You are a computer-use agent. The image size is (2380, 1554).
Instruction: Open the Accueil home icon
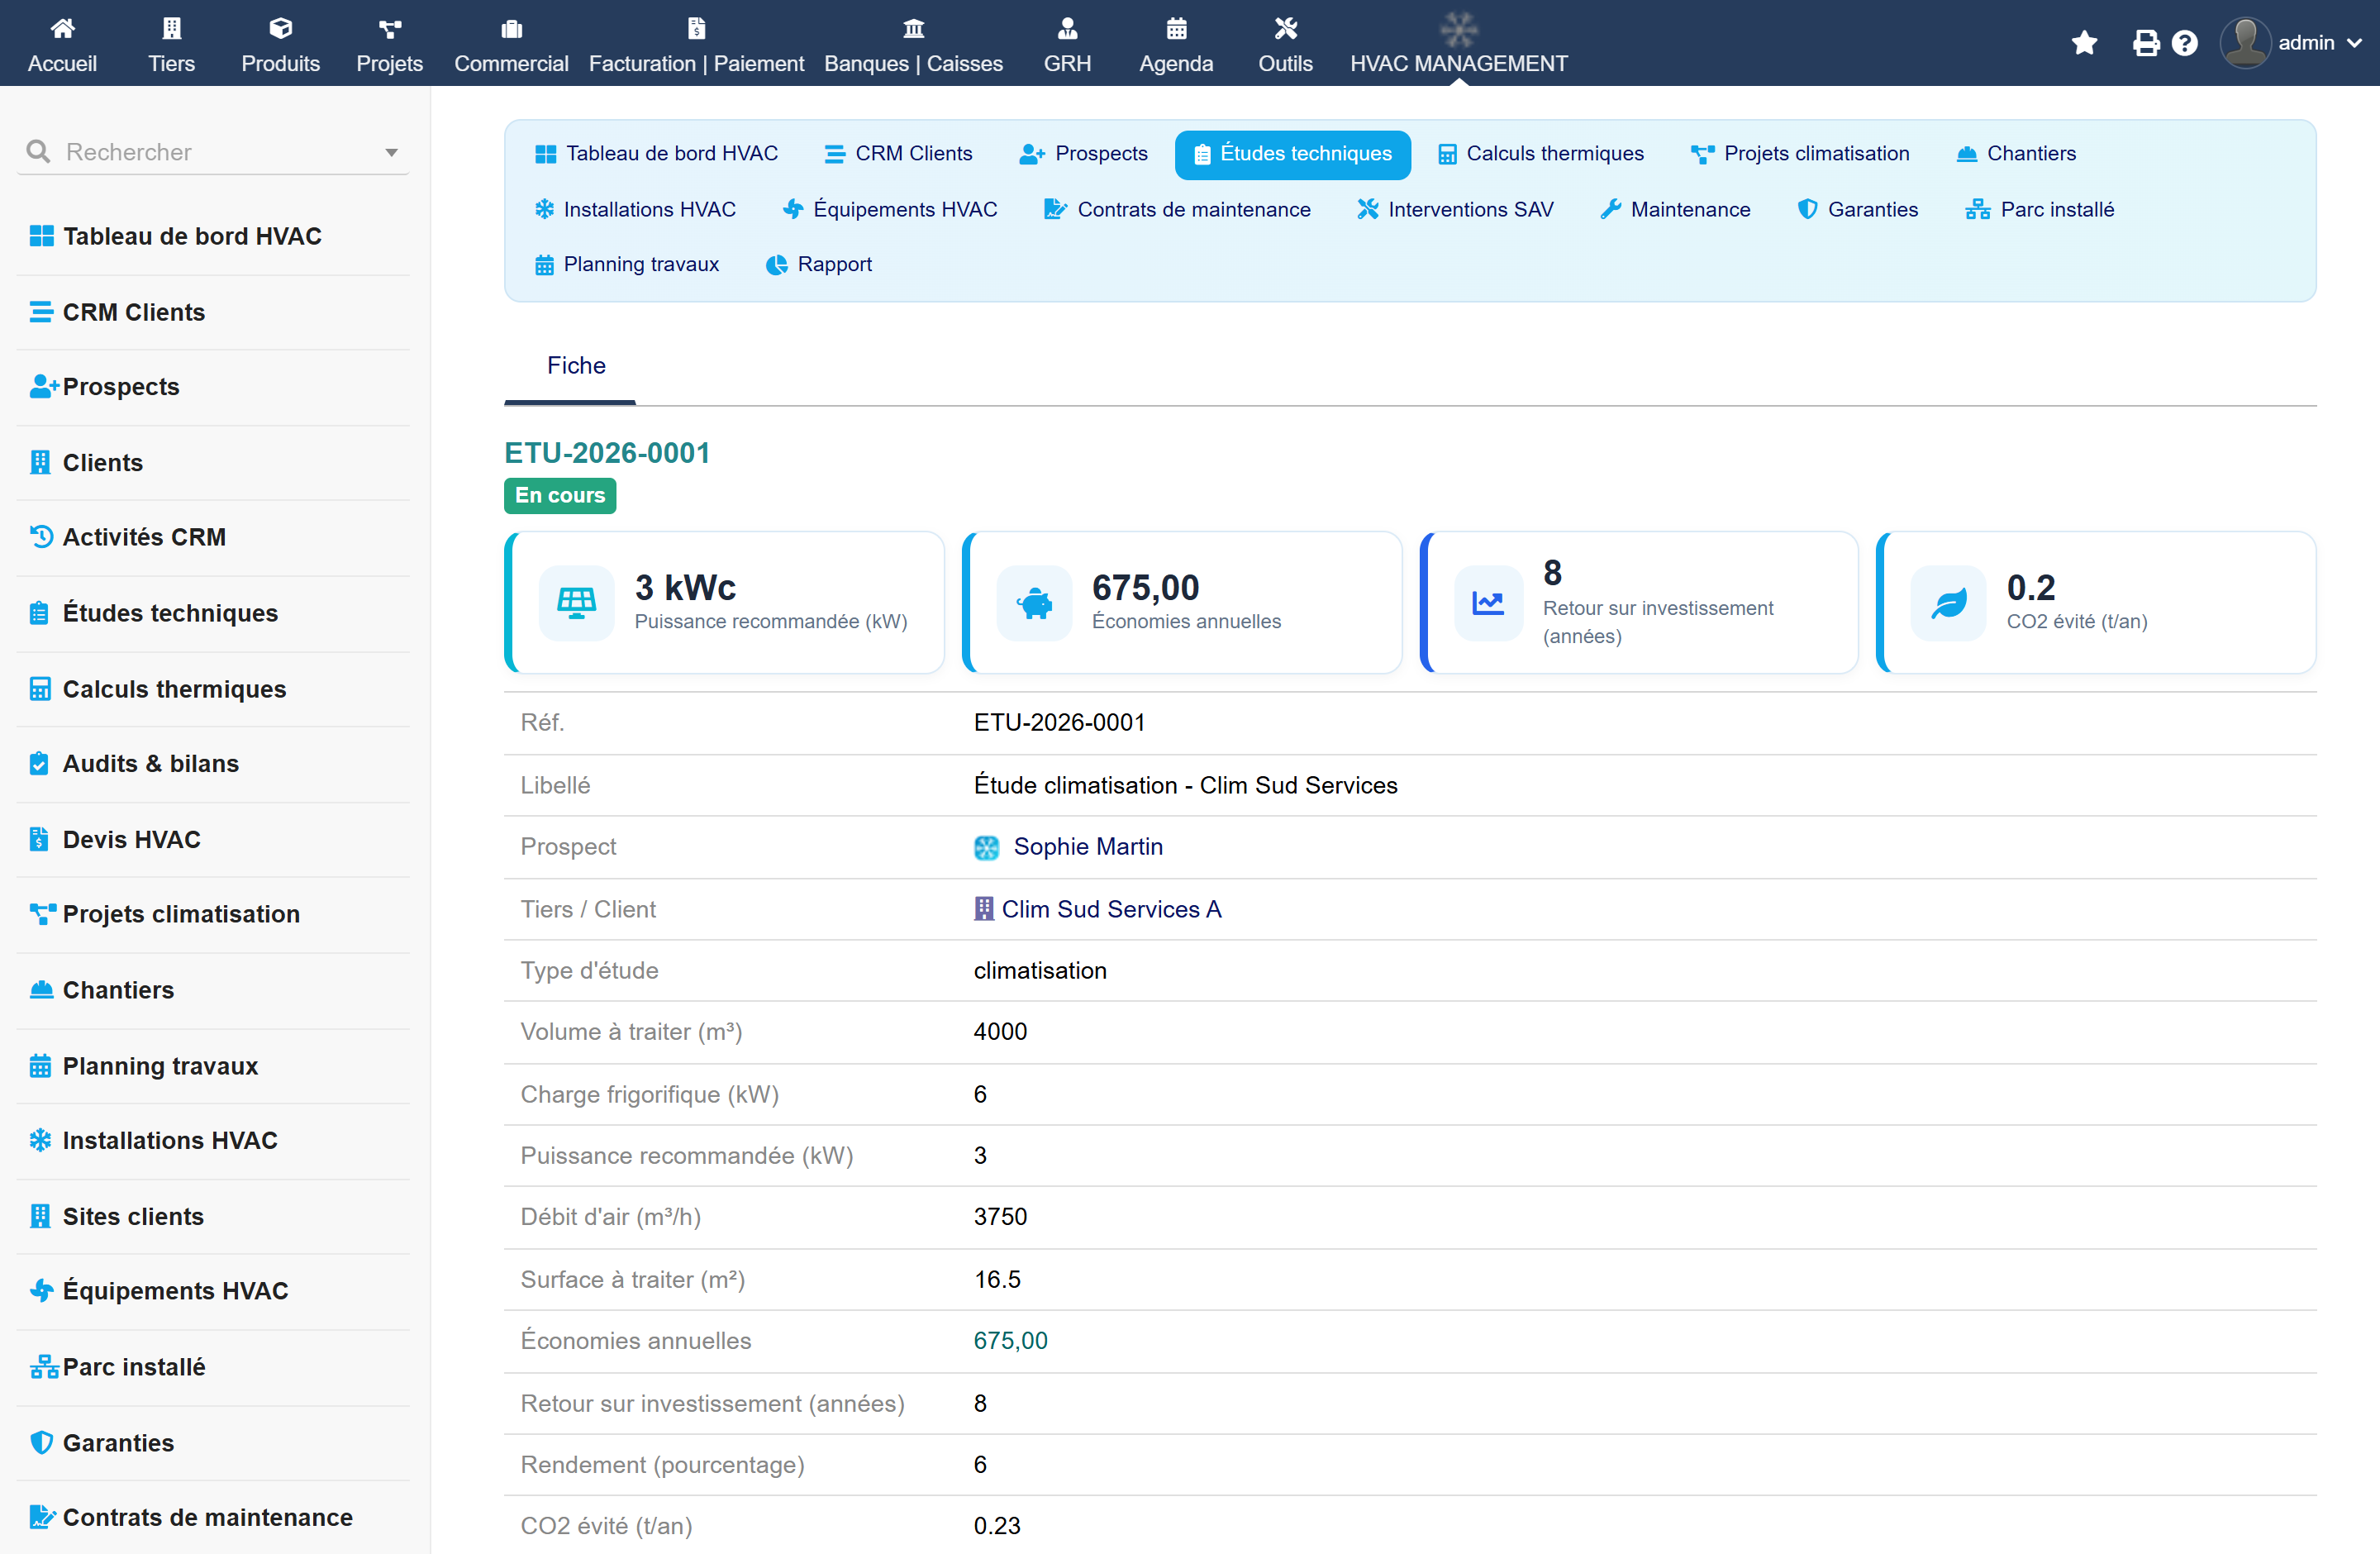(x=62, y=28)
